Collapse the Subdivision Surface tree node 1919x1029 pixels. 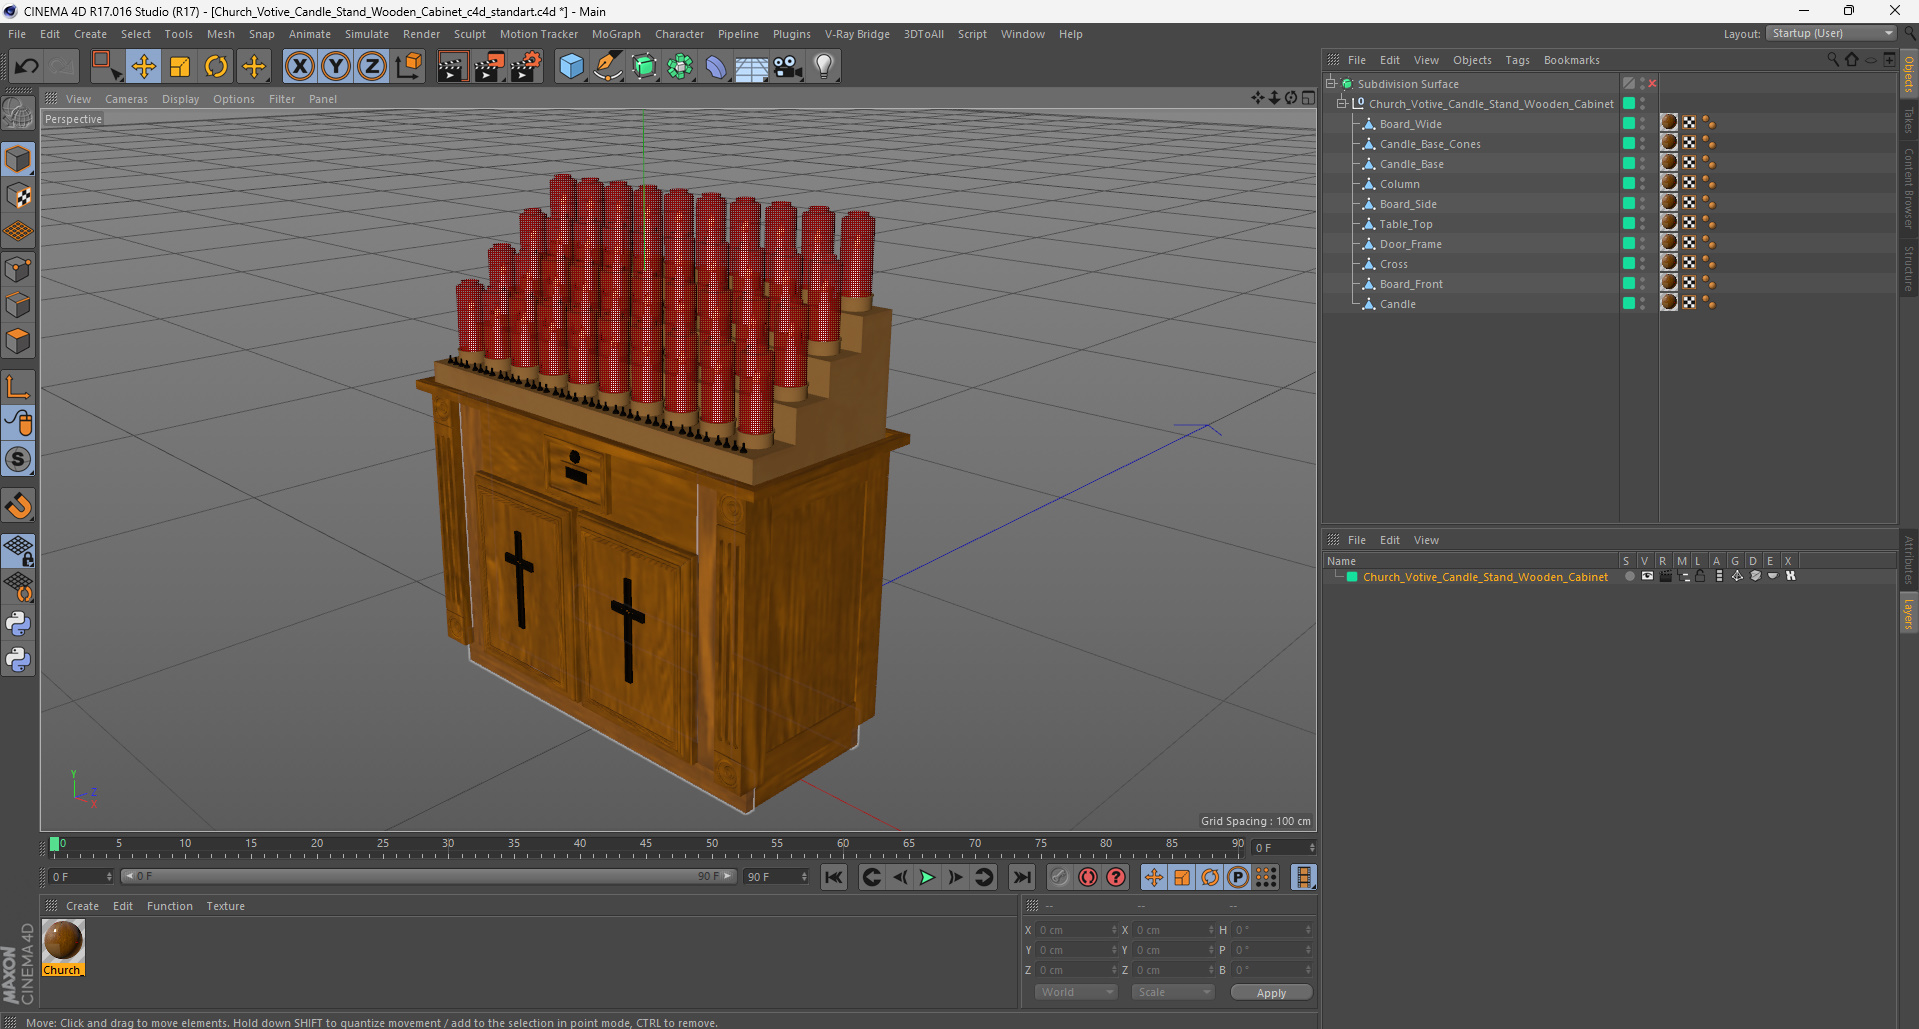coord(1331,84)
